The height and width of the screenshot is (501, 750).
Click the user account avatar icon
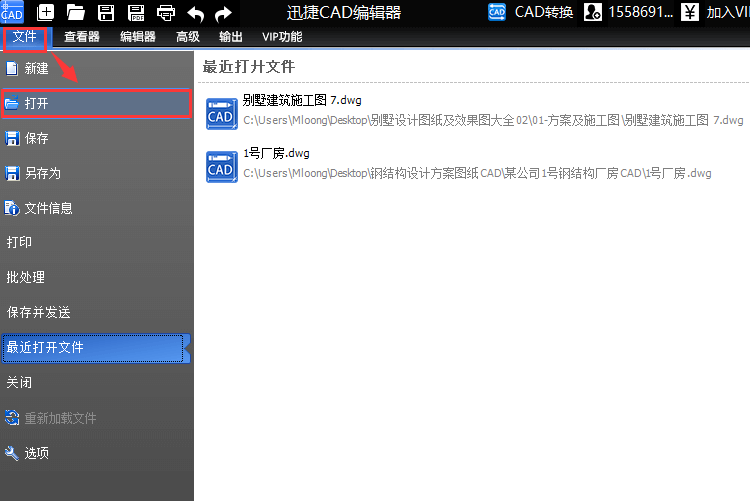pyautogui.click(x=593, y=12)
